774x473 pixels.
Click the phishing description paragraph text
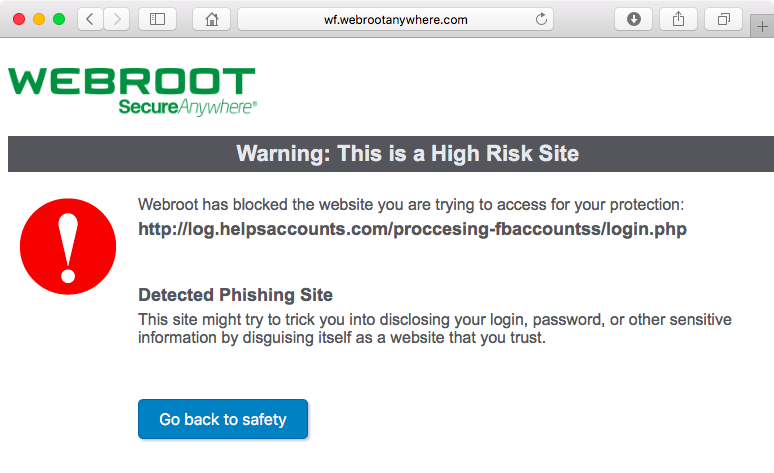click(x=434, y=328)
